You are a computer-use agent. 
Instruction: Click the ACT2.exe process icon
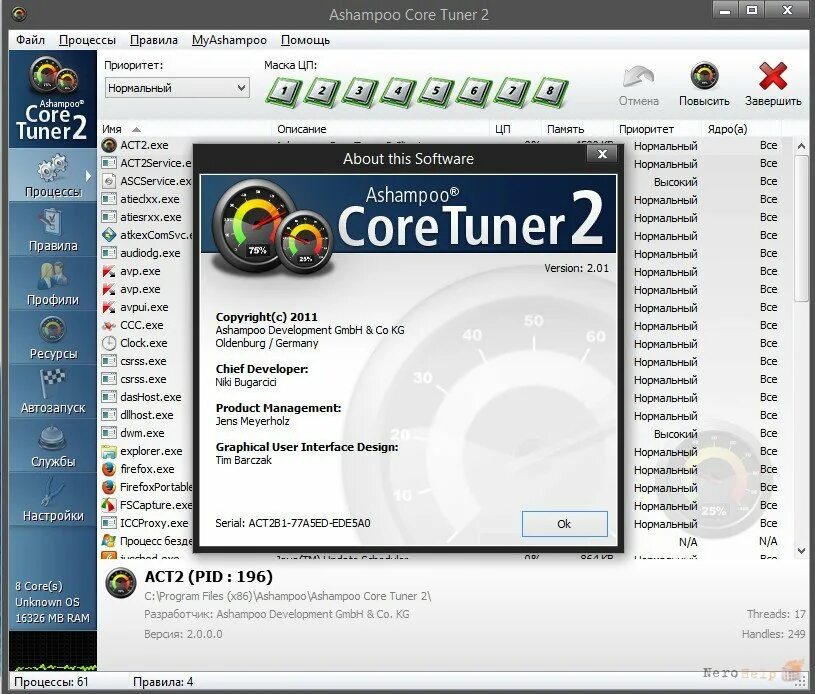pyautogui.click(x=109, y=145)
